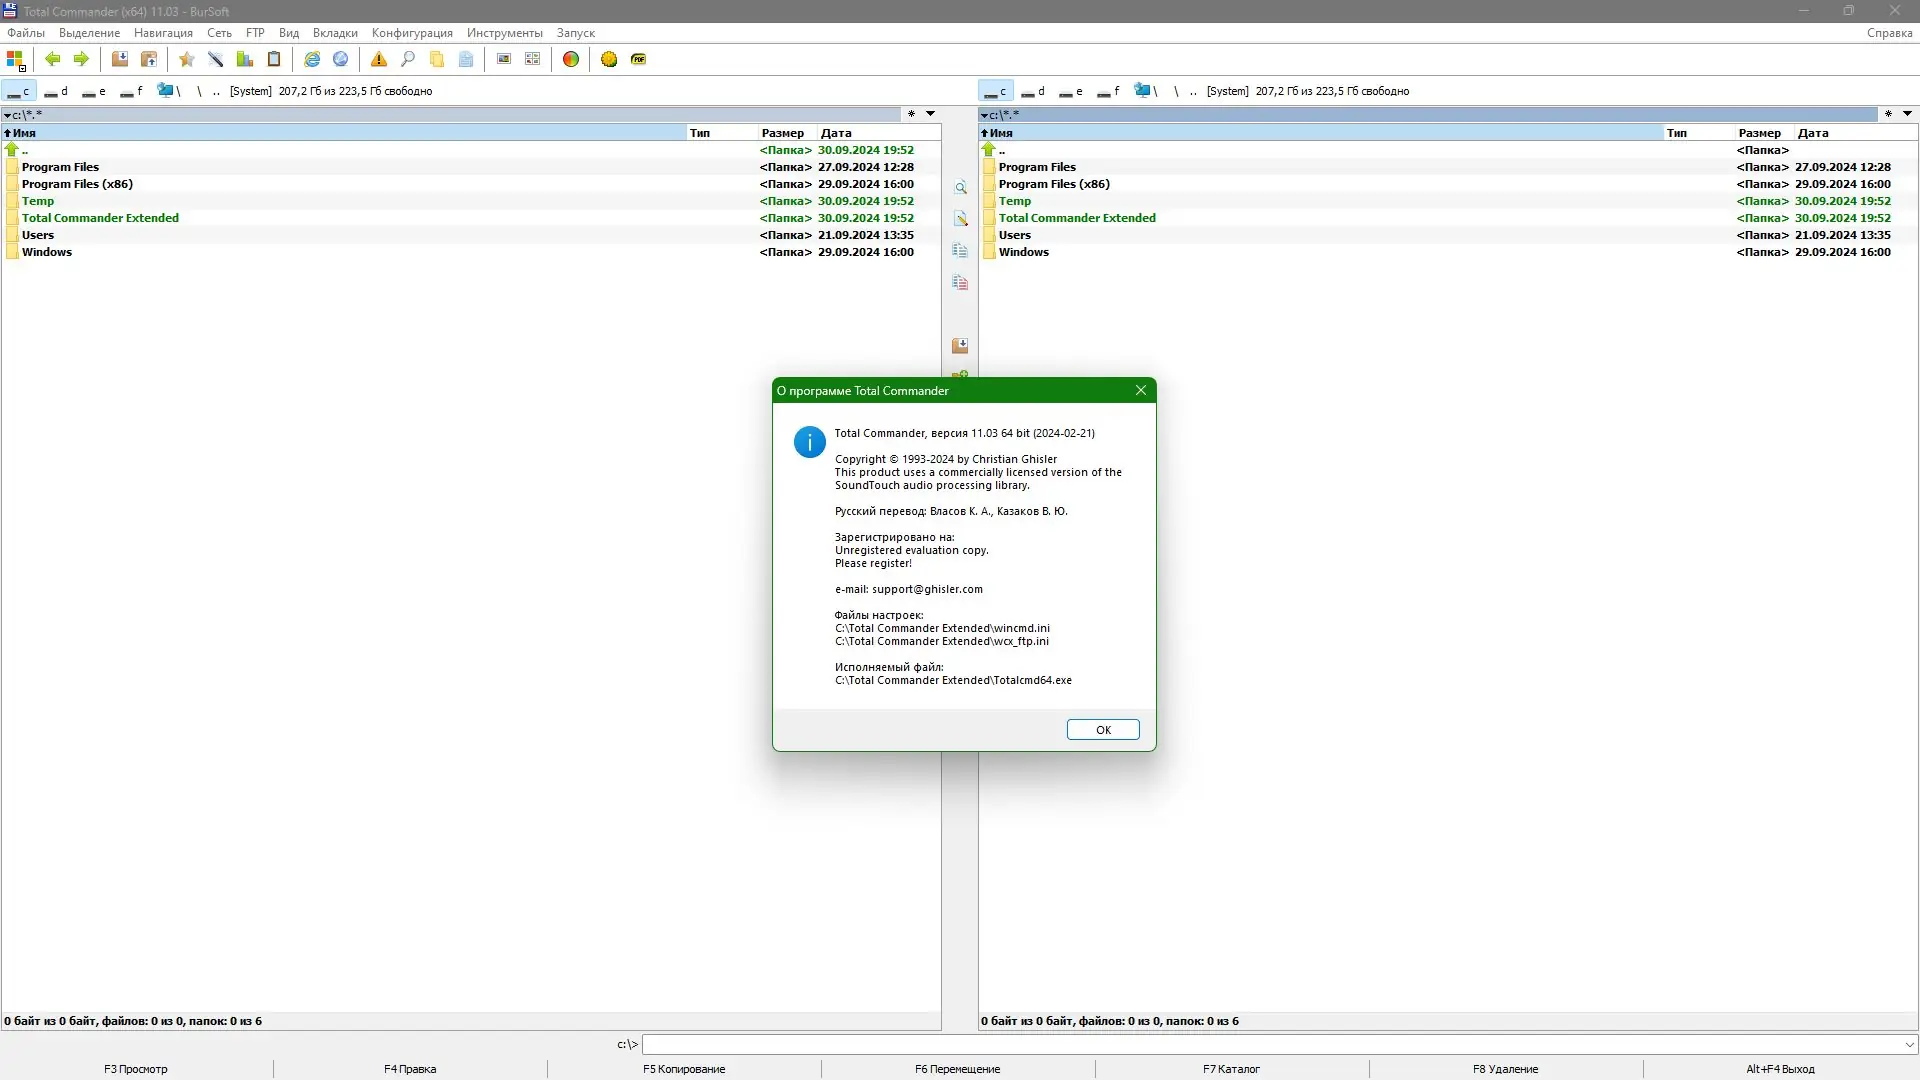
Task: Open the Конфигурация menu
Action: [412, 33]
